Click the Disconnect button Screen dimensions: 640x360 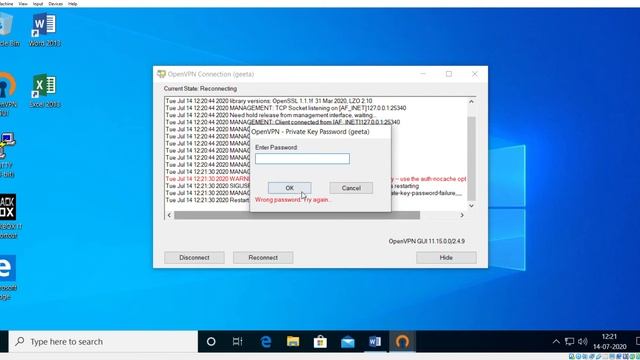pyautogui.click(x=194, y=258)
